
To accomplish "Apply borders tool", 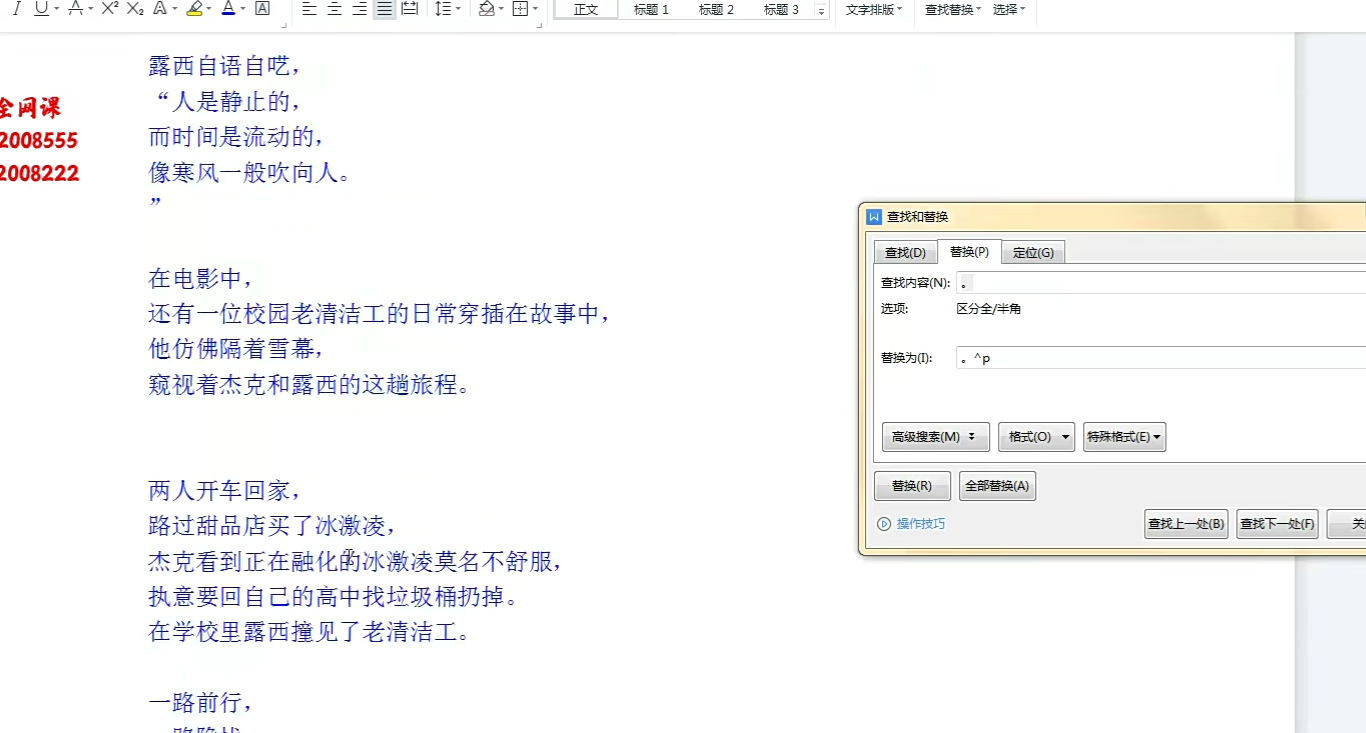I will (x=520, y=9).
